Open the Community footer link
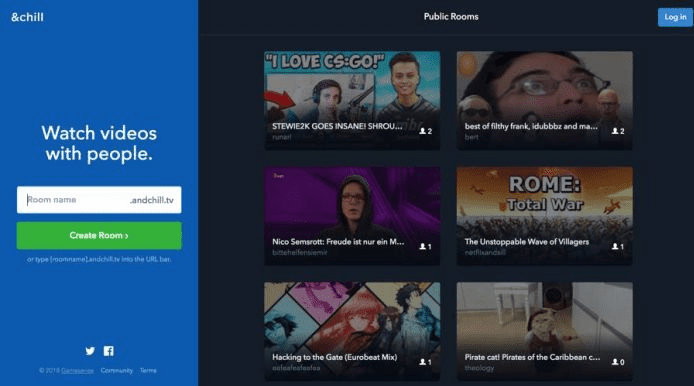 [116, 371]
